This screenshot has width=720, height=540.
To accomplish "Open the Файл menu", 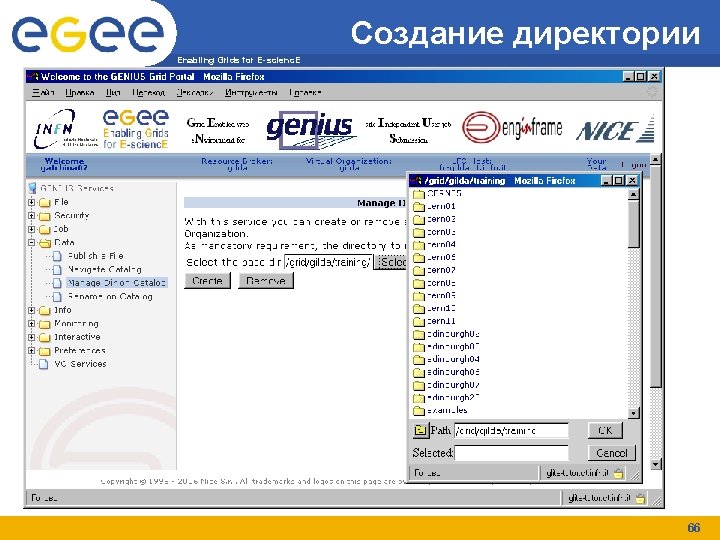I will [x=43, y=93].
